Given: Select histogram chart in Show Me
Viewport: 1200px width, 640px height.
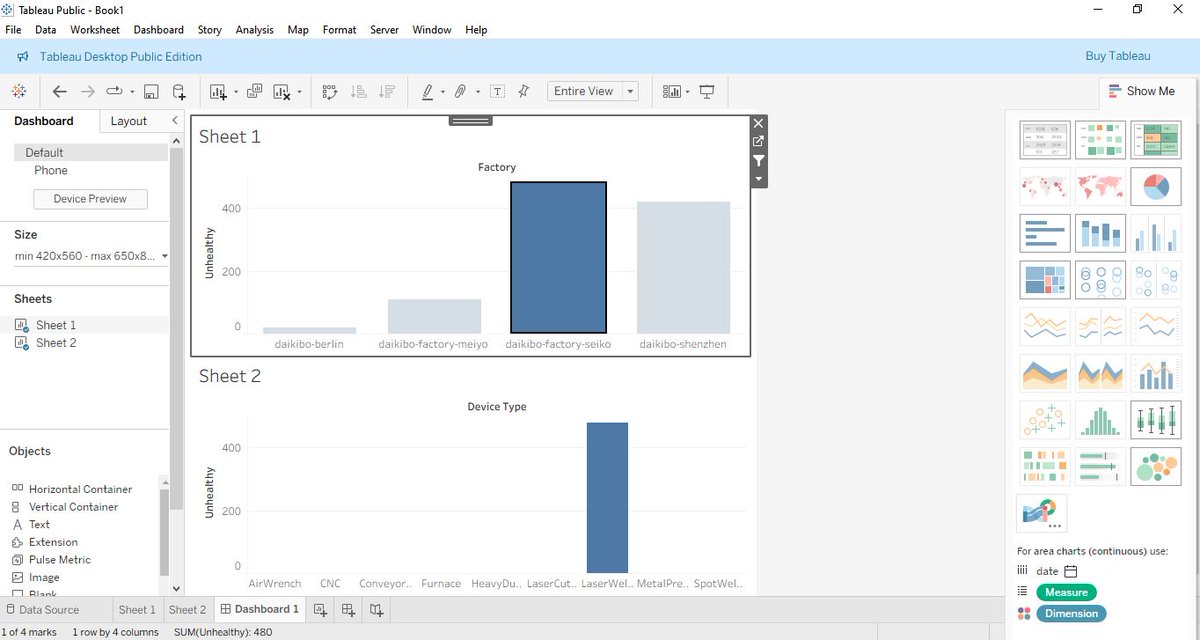Looking at the screenshot, I should [x=1100, y=420].
